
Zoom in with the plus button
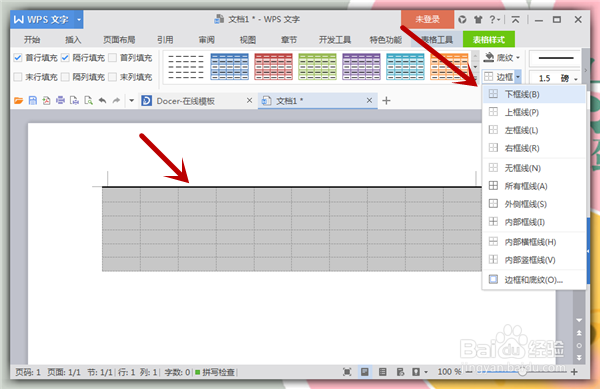pos(574,372)
